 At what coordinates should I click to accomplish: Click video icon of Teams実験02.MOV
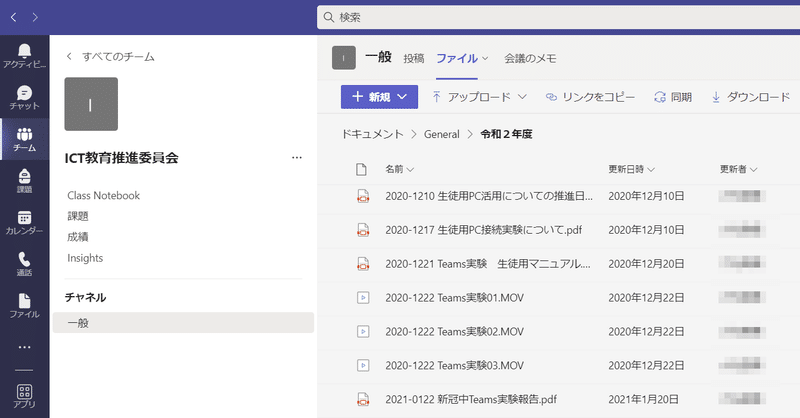[x=363, y=332]
